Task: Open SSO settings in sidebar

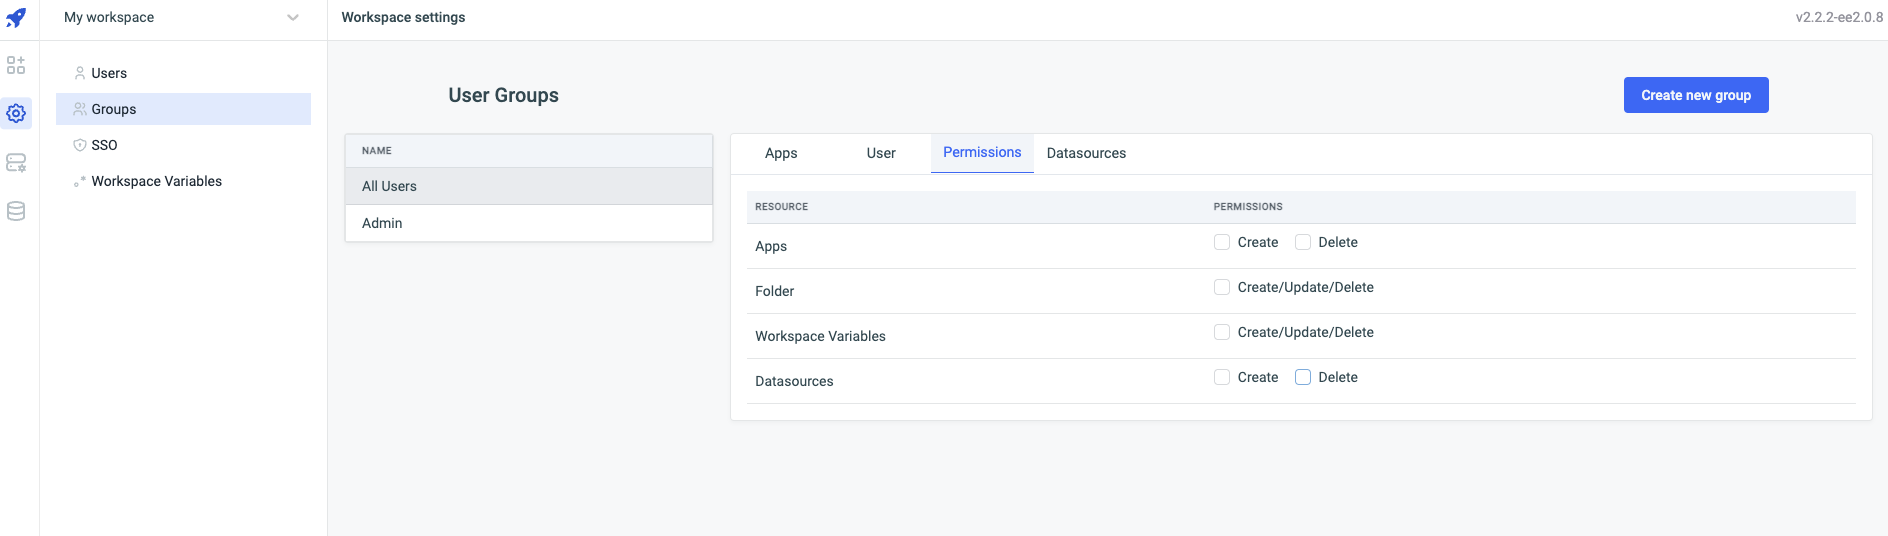Action: pos(105,145)
